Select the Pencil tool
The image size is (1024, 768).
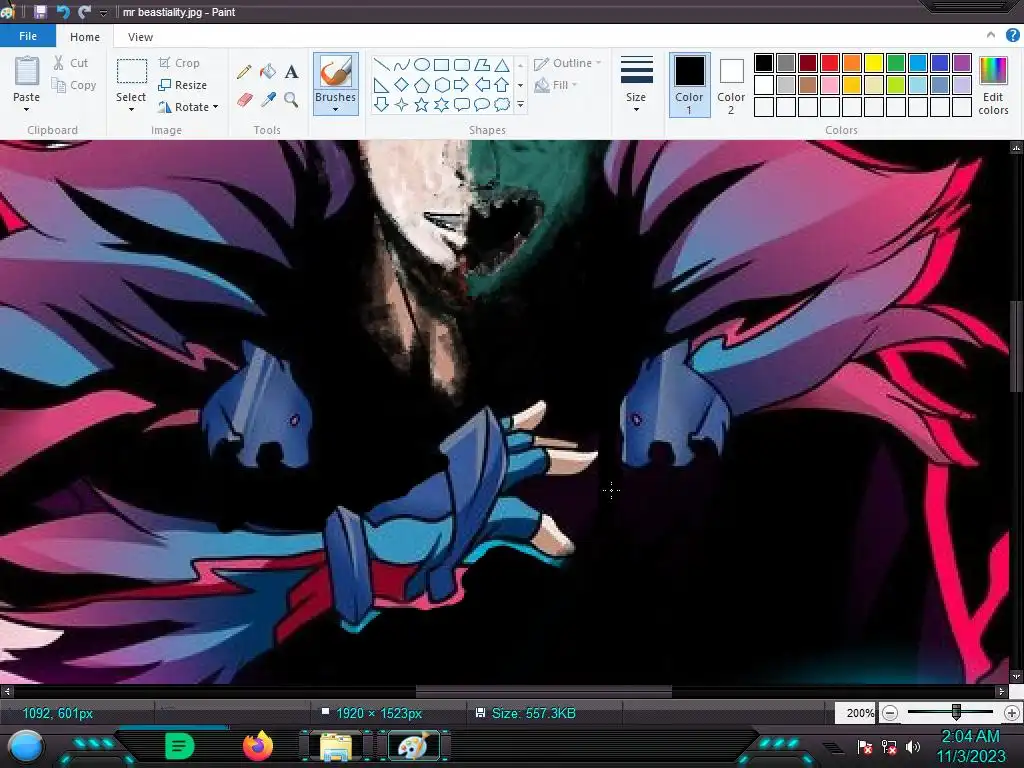[244, 71]
